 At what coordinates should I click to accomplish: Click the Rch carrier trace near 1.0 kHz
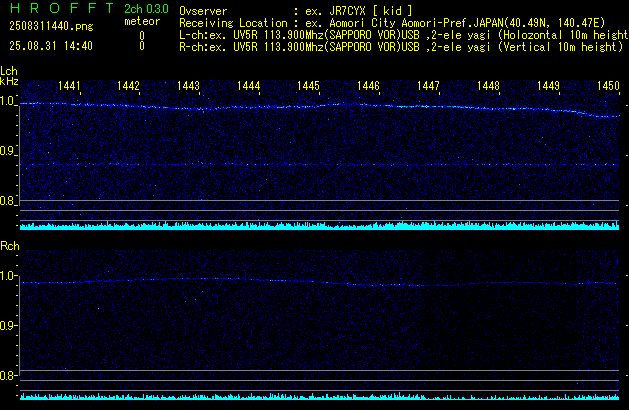click(319, 282)
